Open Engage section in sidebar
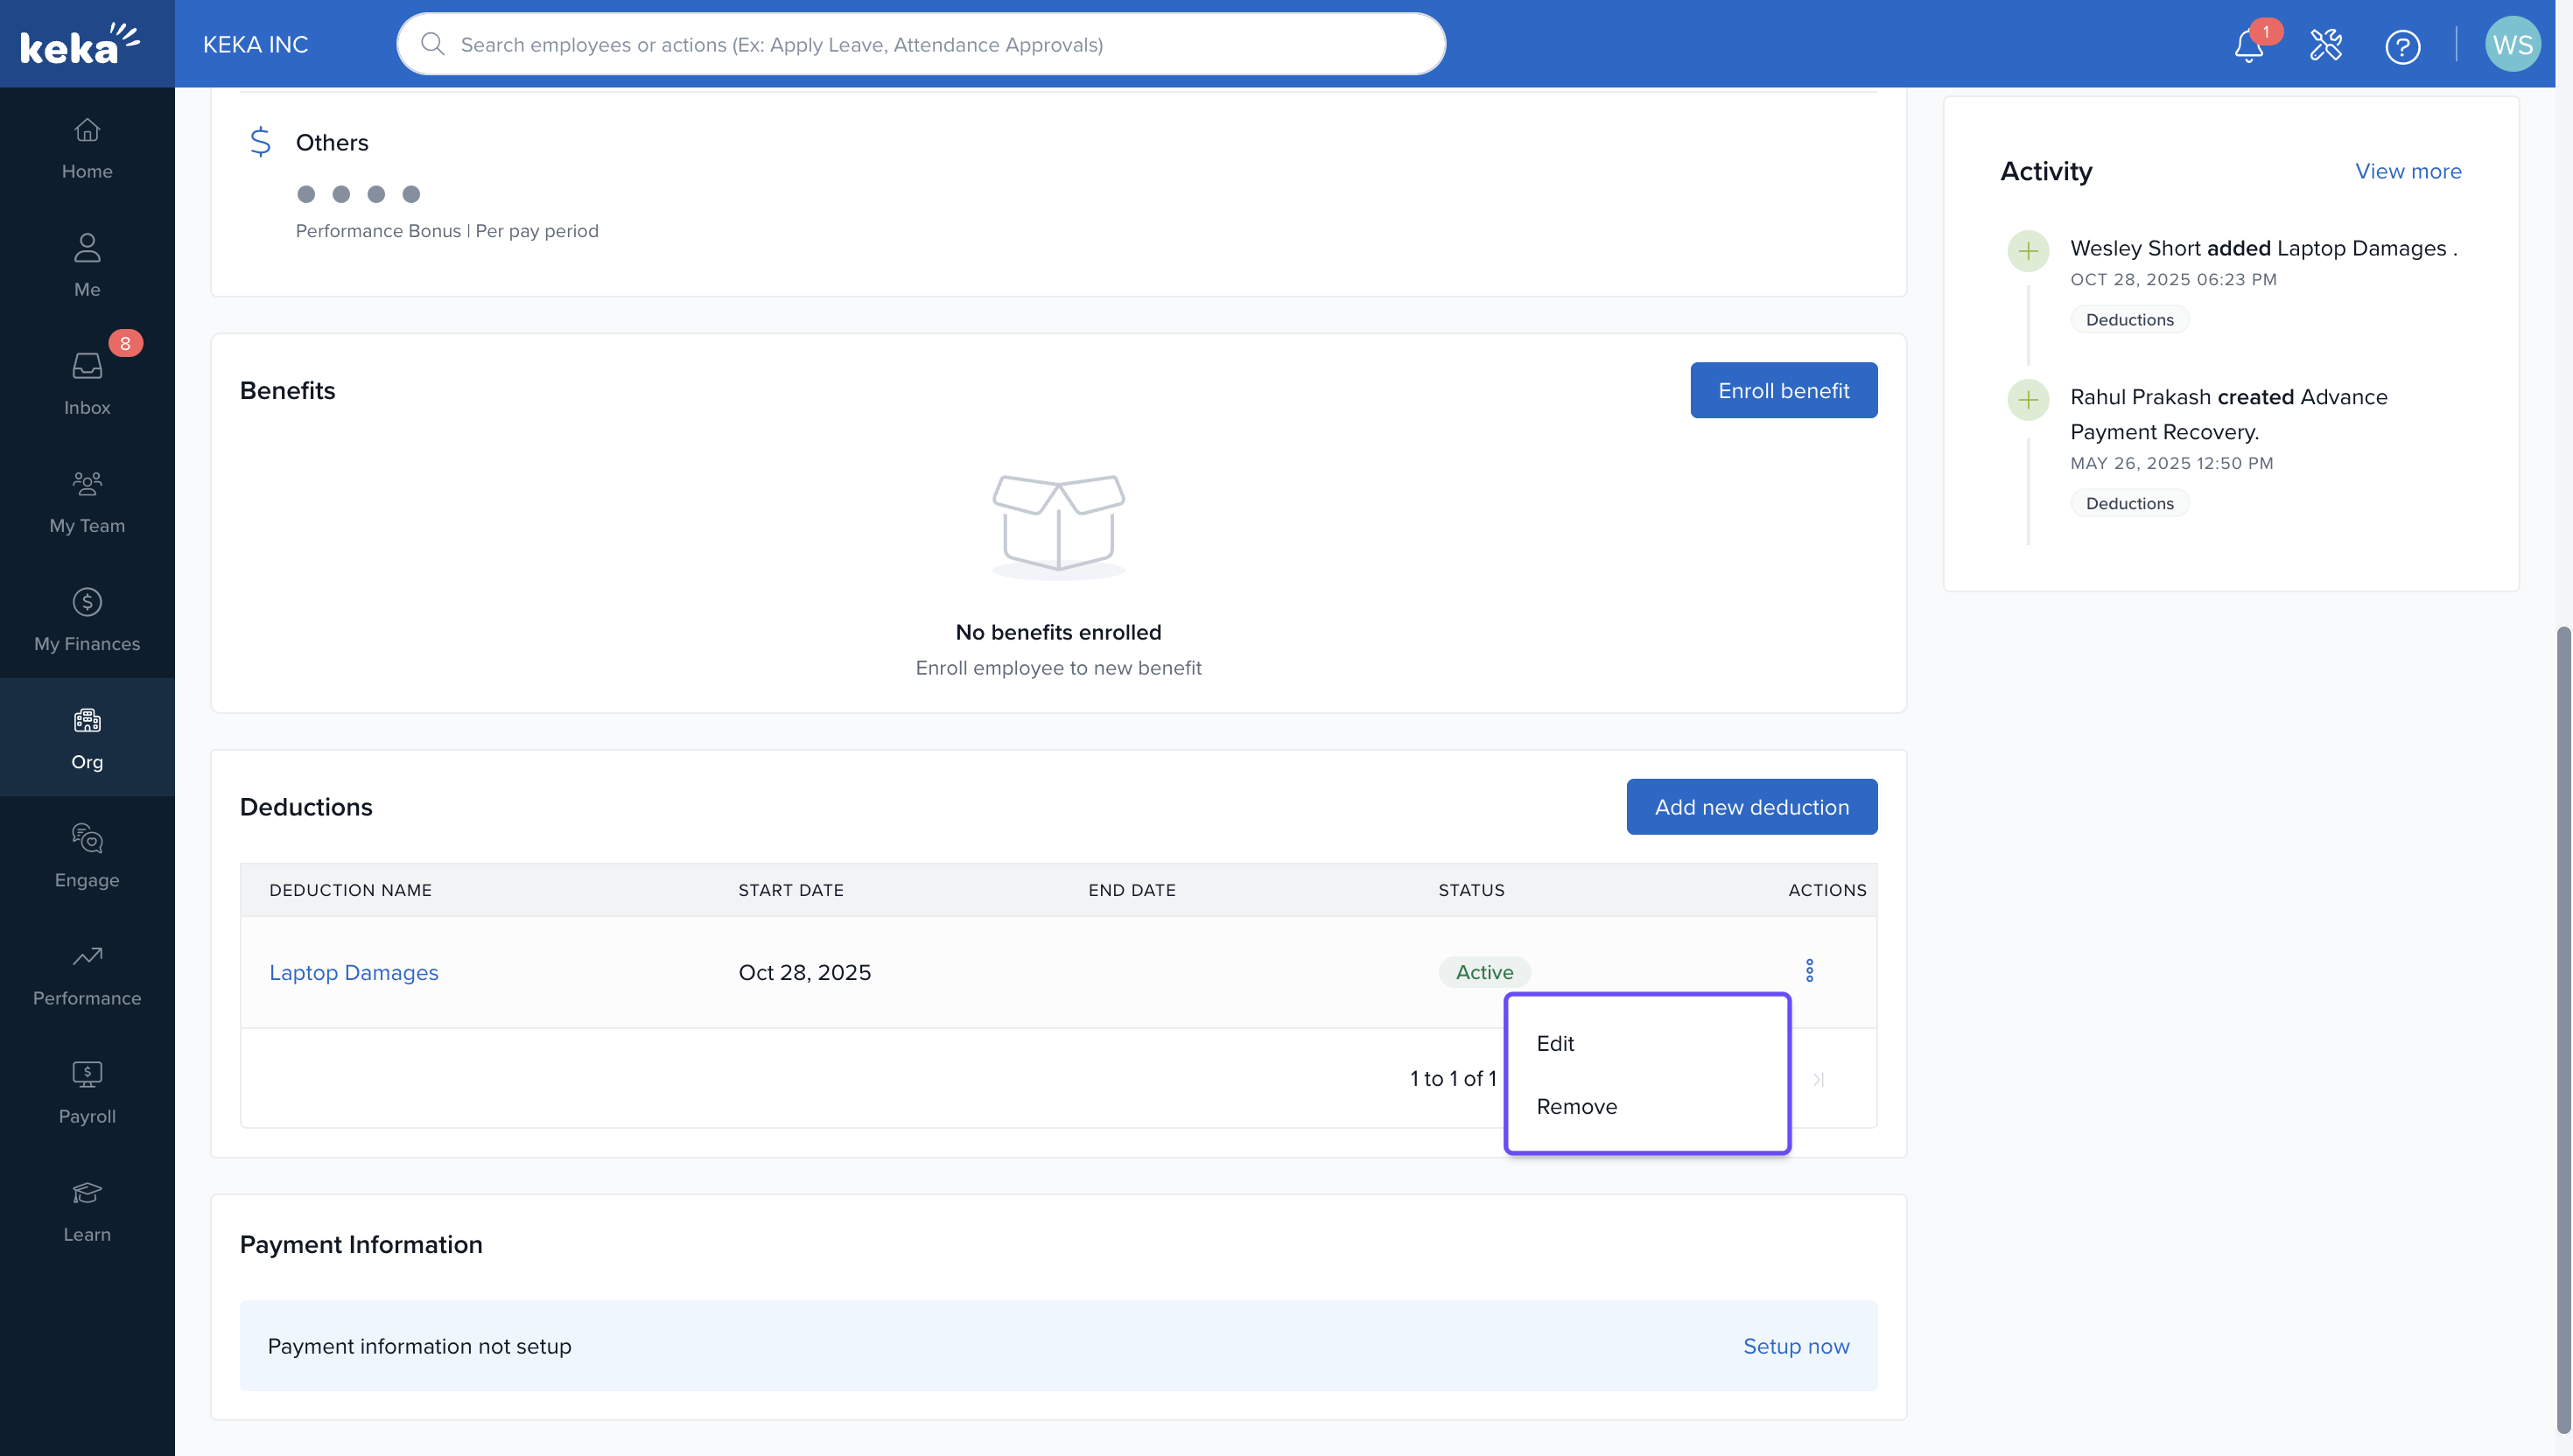Image resolution: width=2573 pixels, height=1456 pixels. 87,857
